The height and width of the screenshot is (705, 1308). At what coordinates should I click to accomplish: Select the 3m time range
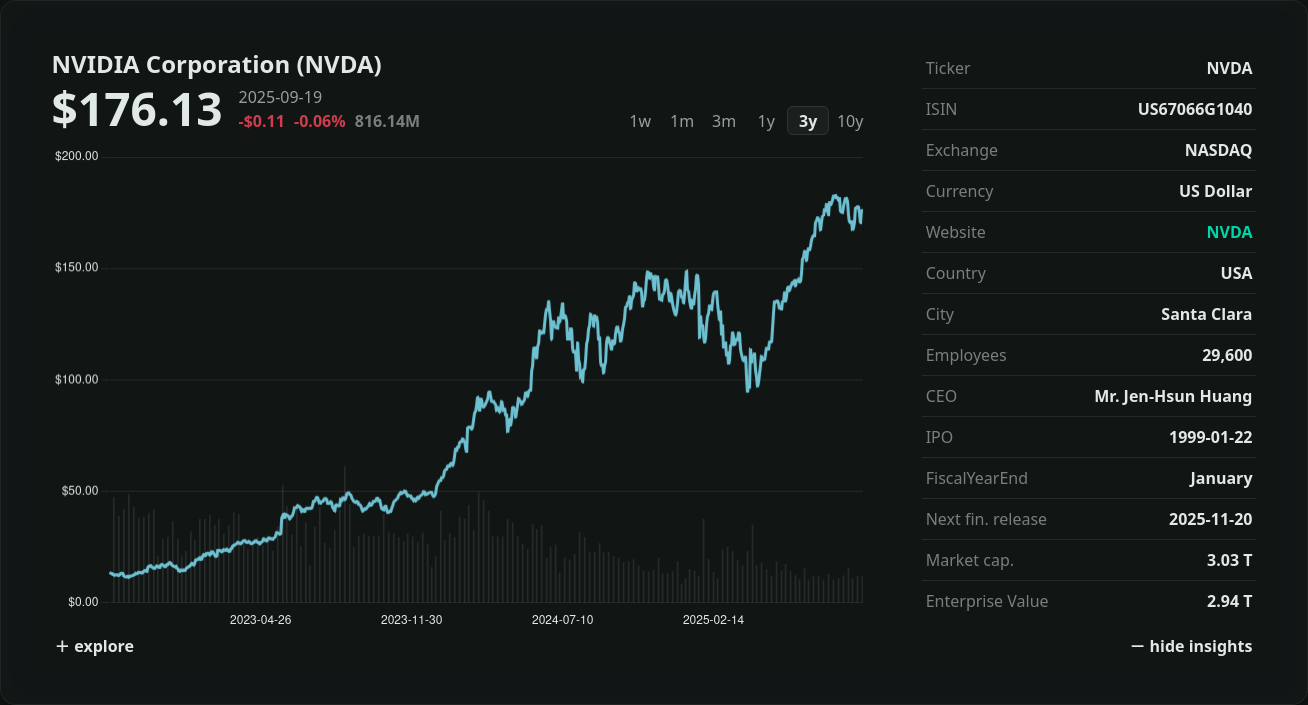pyautogui.click(x=724, y=121)
